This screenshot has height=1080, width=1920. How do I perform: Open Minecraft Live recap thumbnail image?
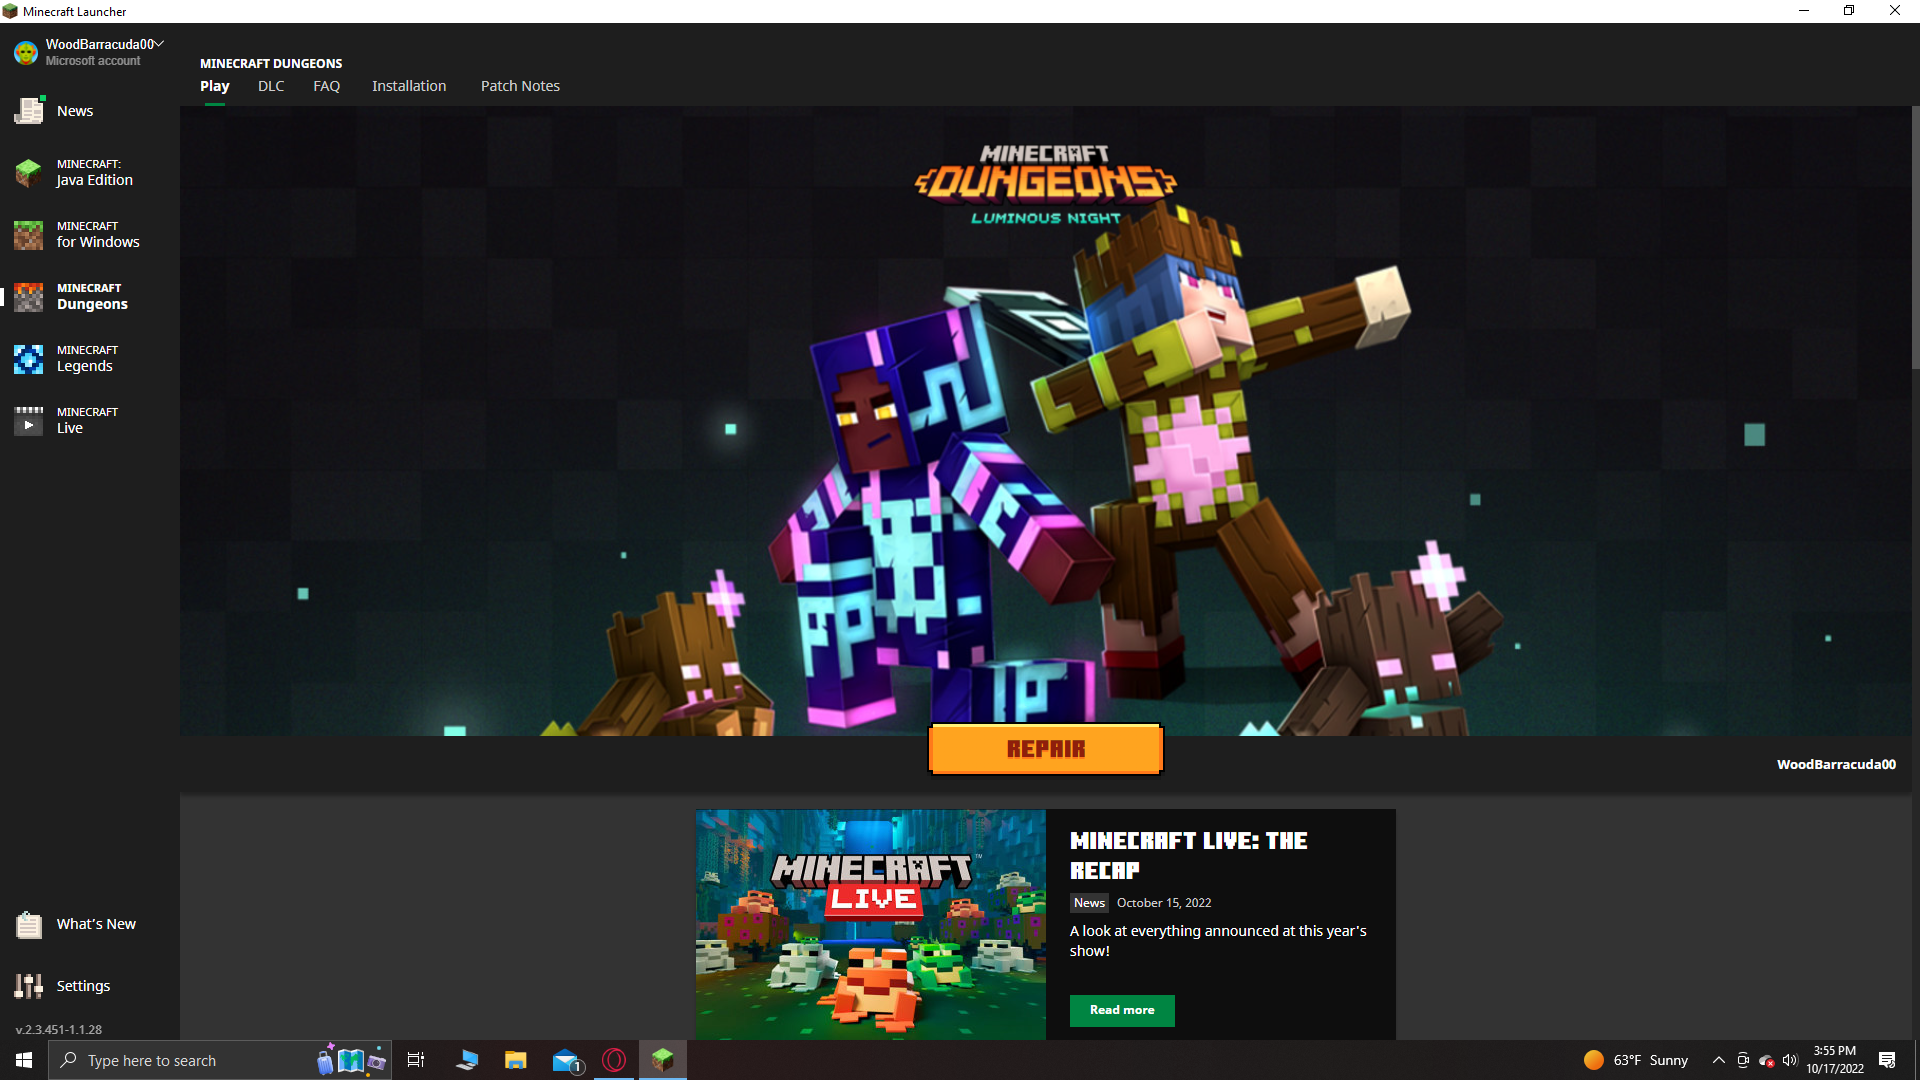tap(870, 924)
